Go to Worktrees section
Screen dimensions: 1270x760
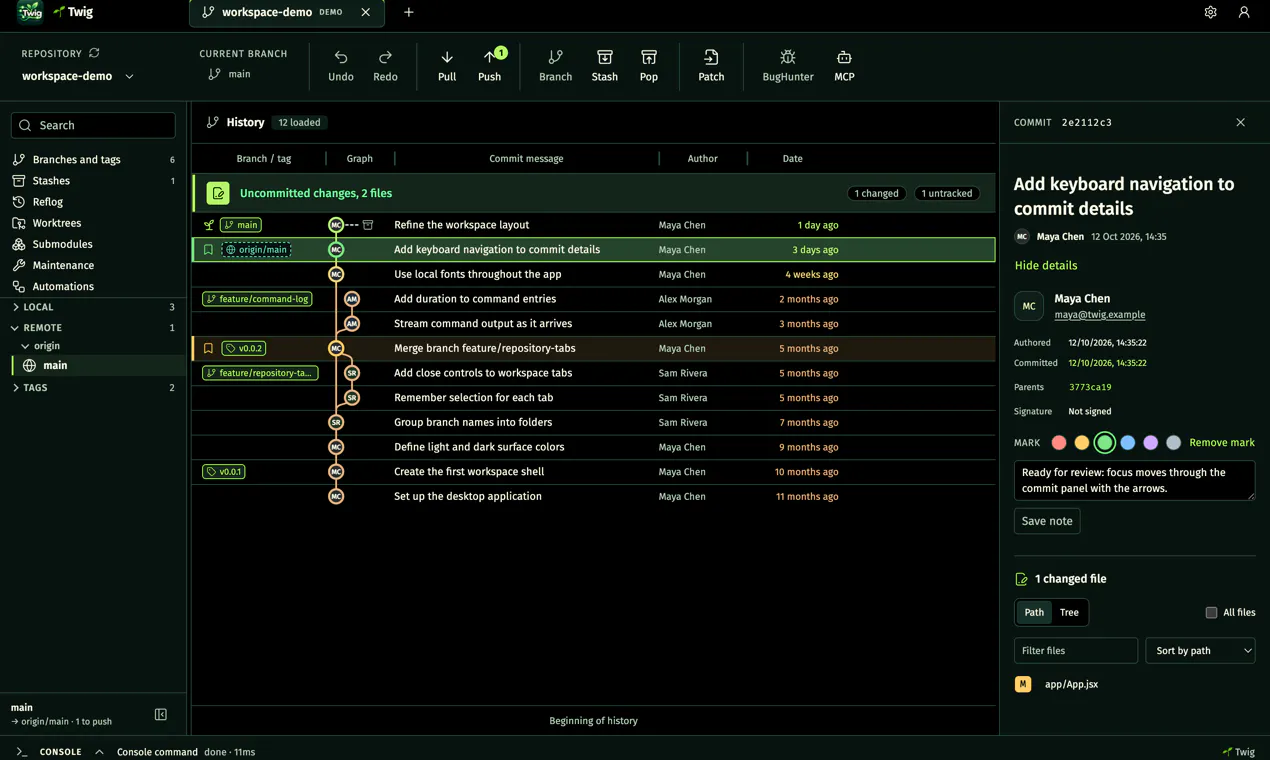tap(93, 223)
